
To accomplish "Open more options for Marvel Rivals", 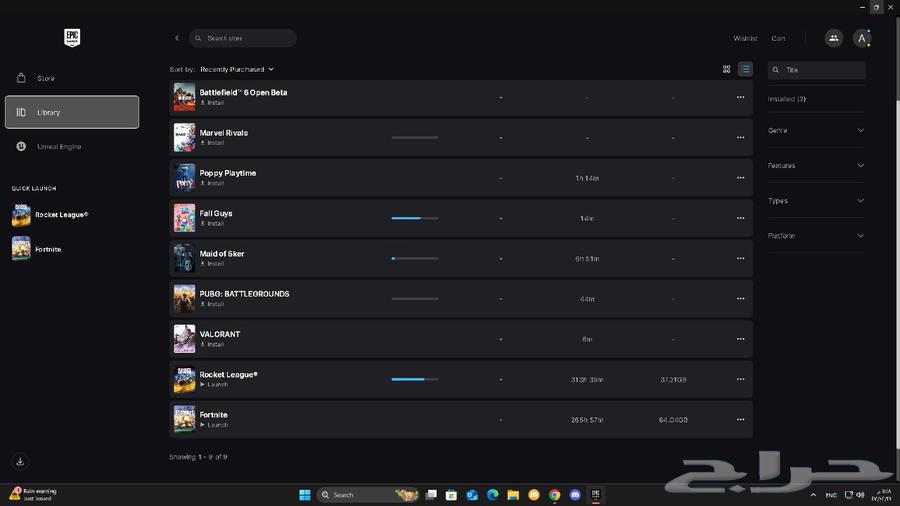I will click(740, 138).
